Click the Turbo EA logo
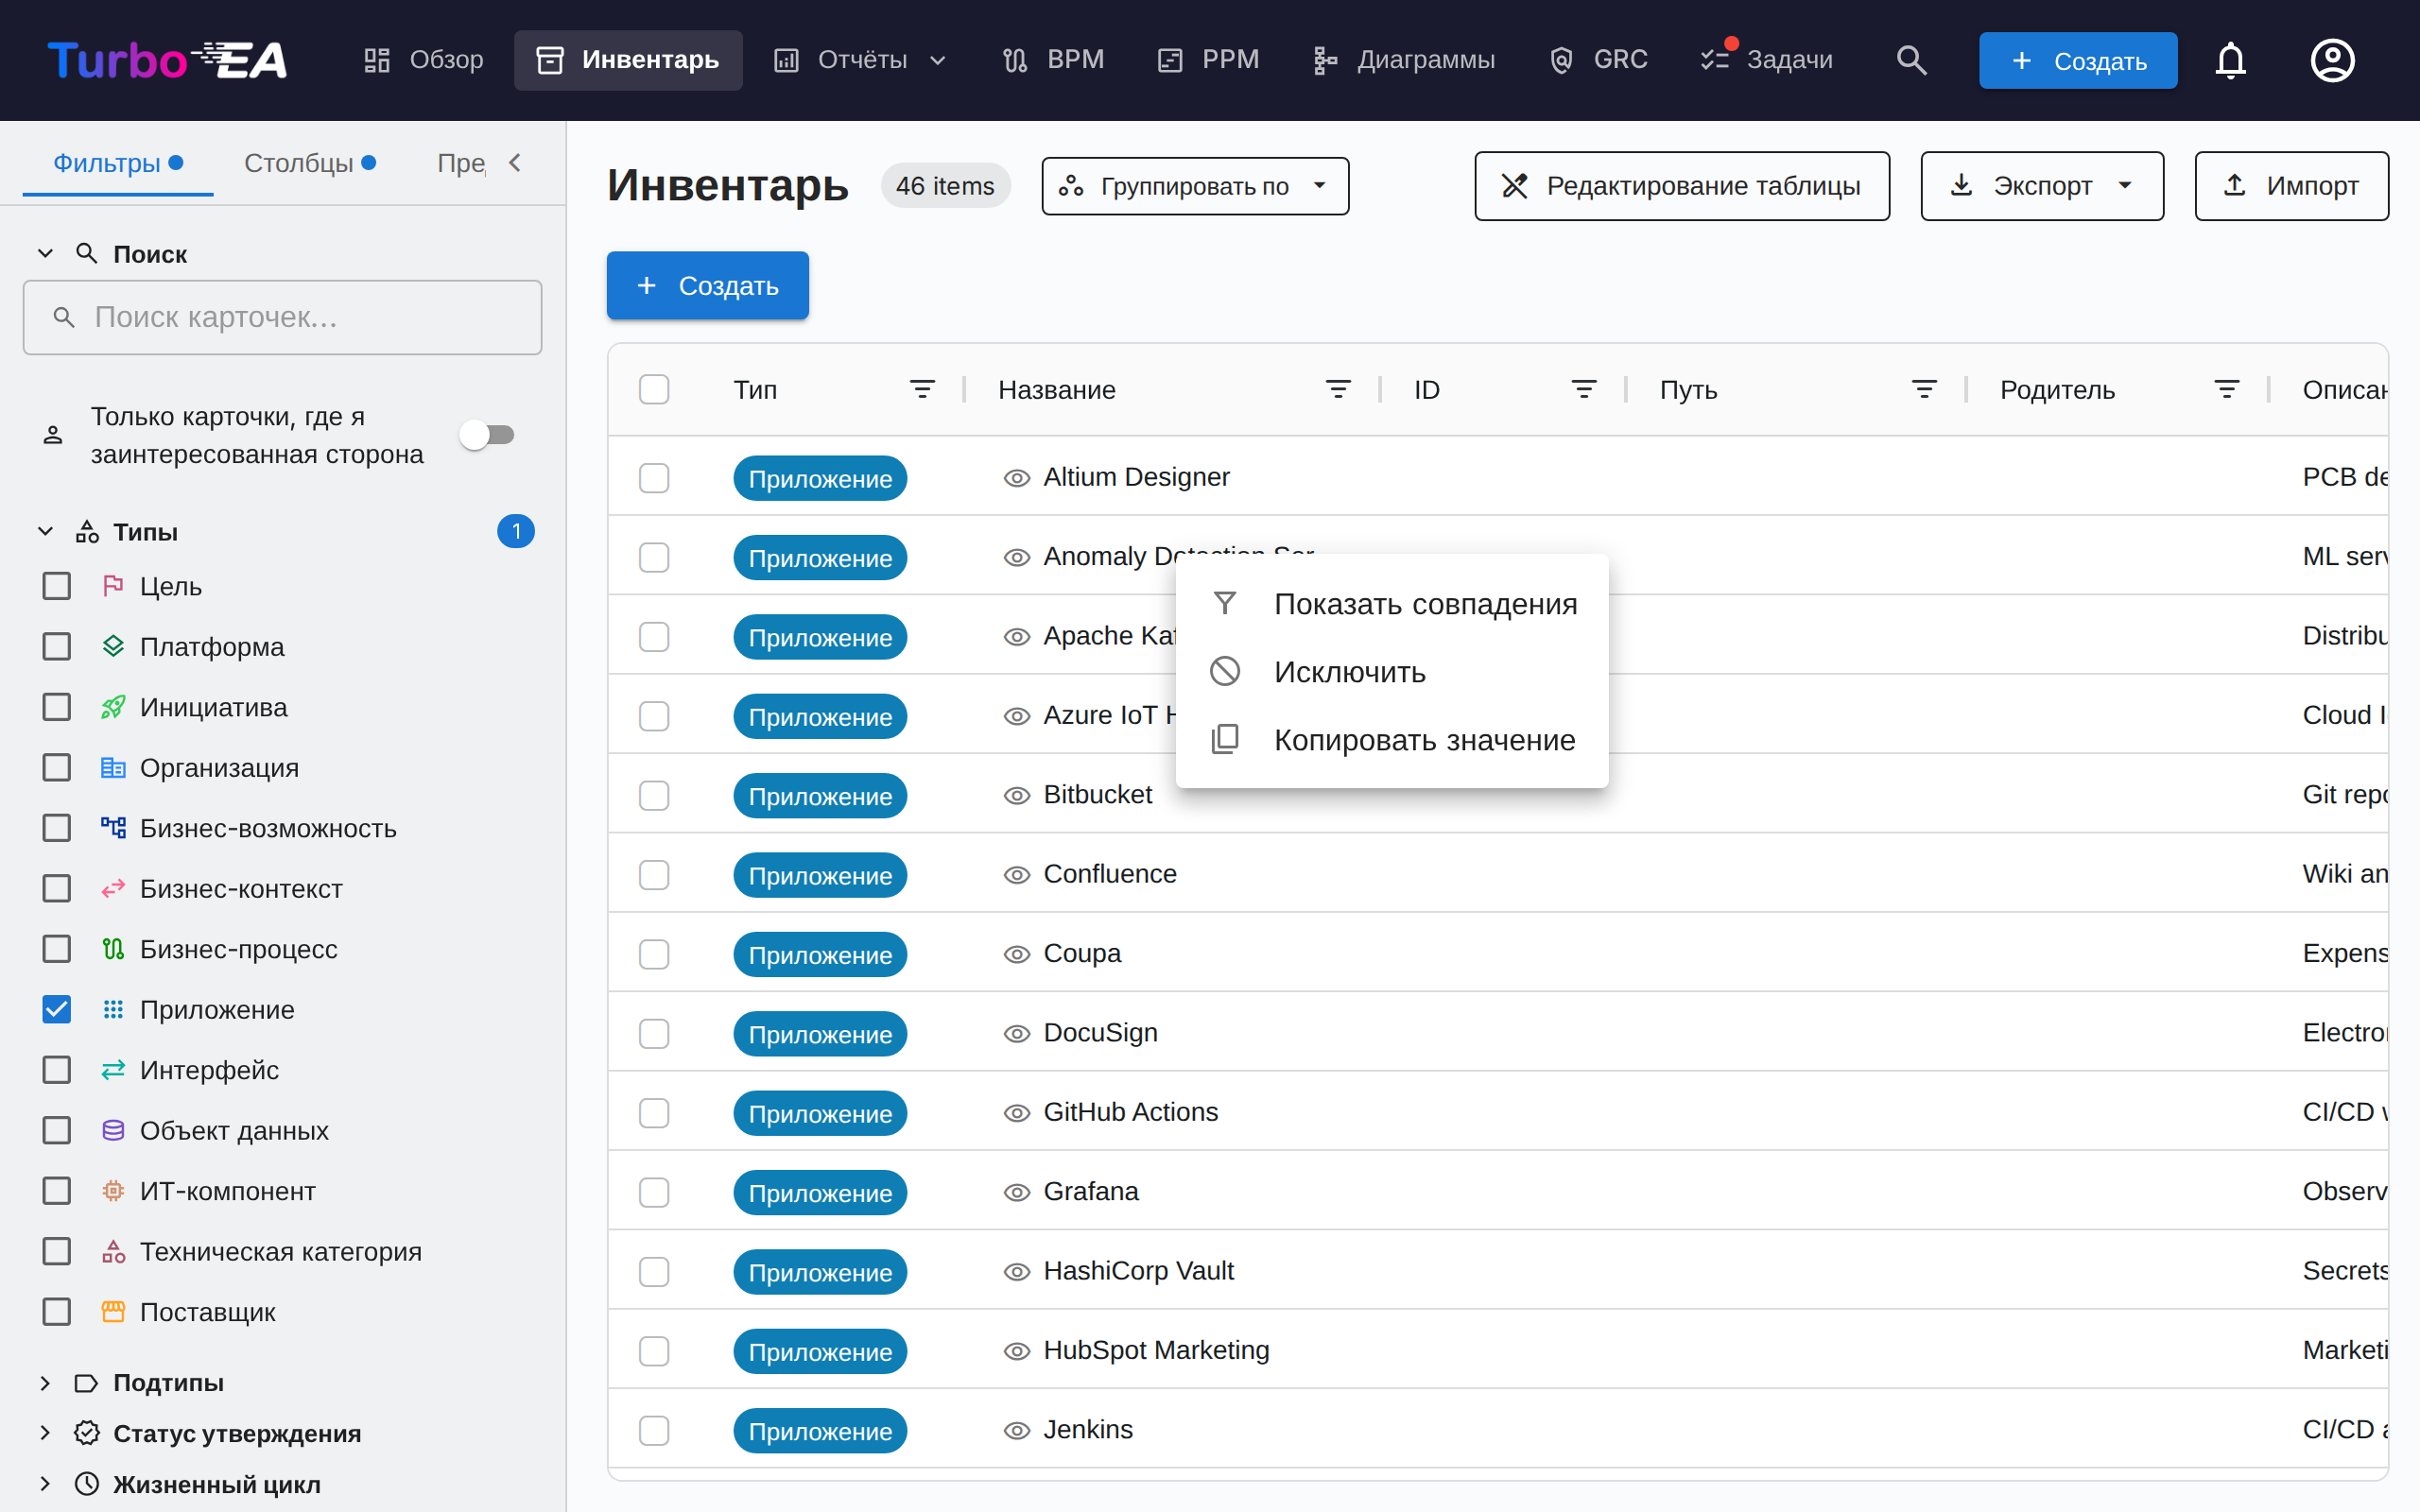Viewport: 2420px width, 1512px height. [x=168, y=60]
